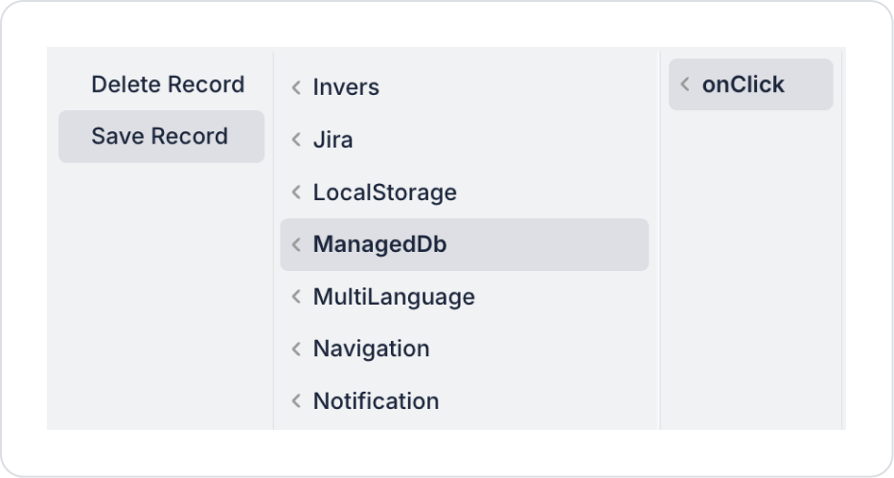Select the highlighted ManagedDb item
The width and height of the screenshot is (894, 478).
380,245
